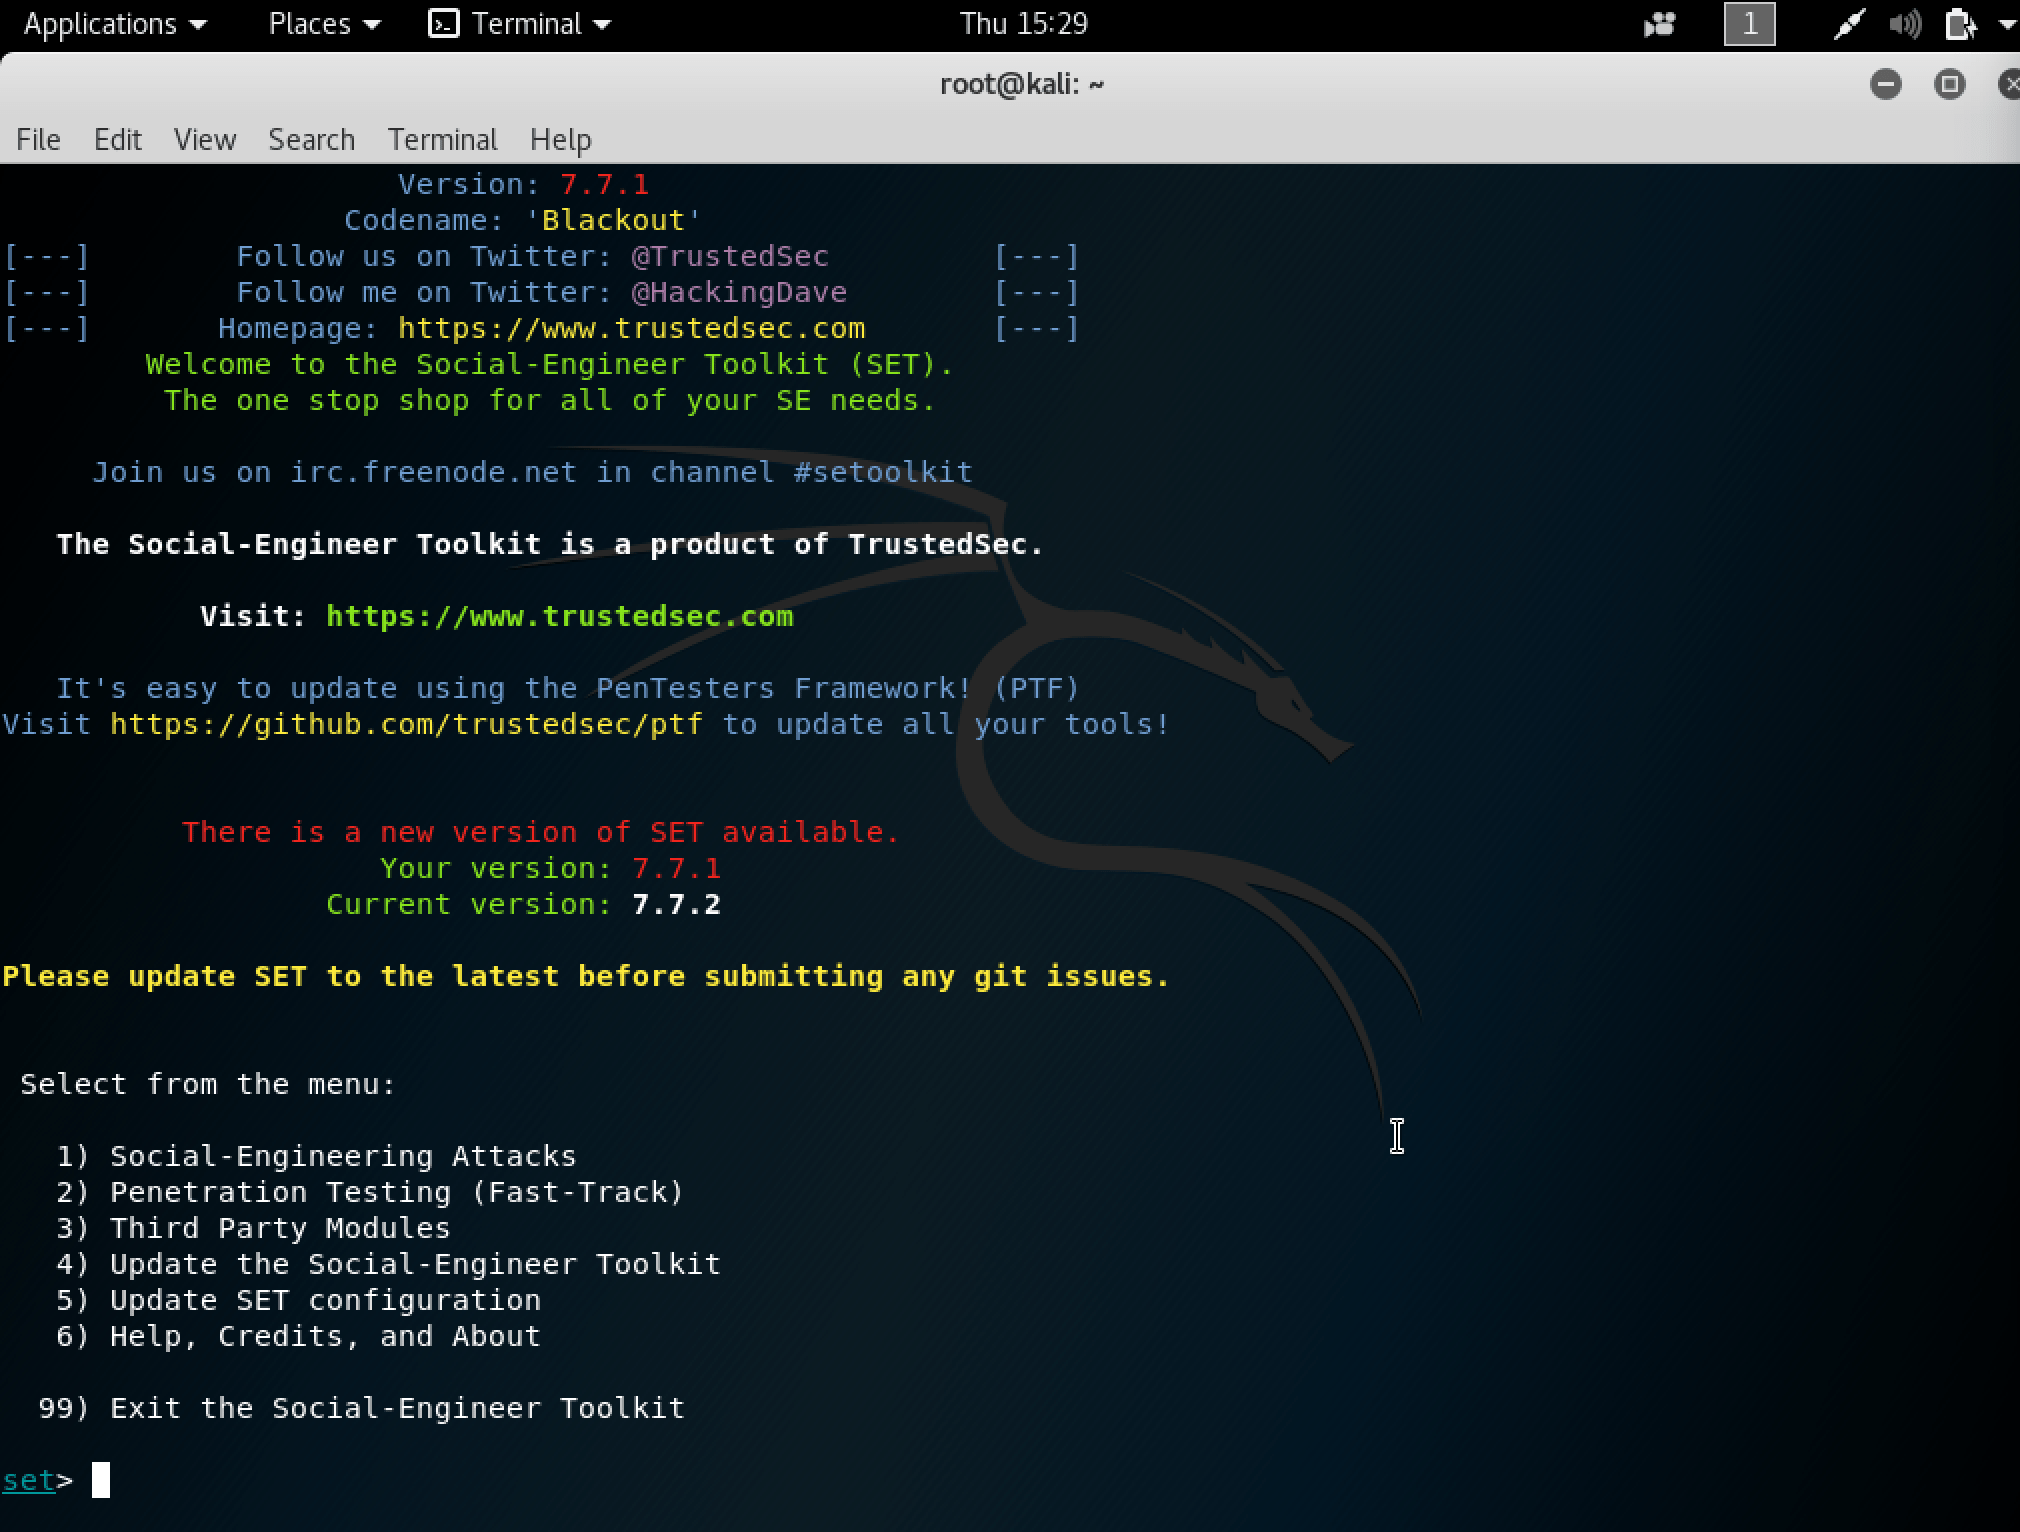
Task: Click the Thu 15:29 clock
Action: pos(1023,24)
